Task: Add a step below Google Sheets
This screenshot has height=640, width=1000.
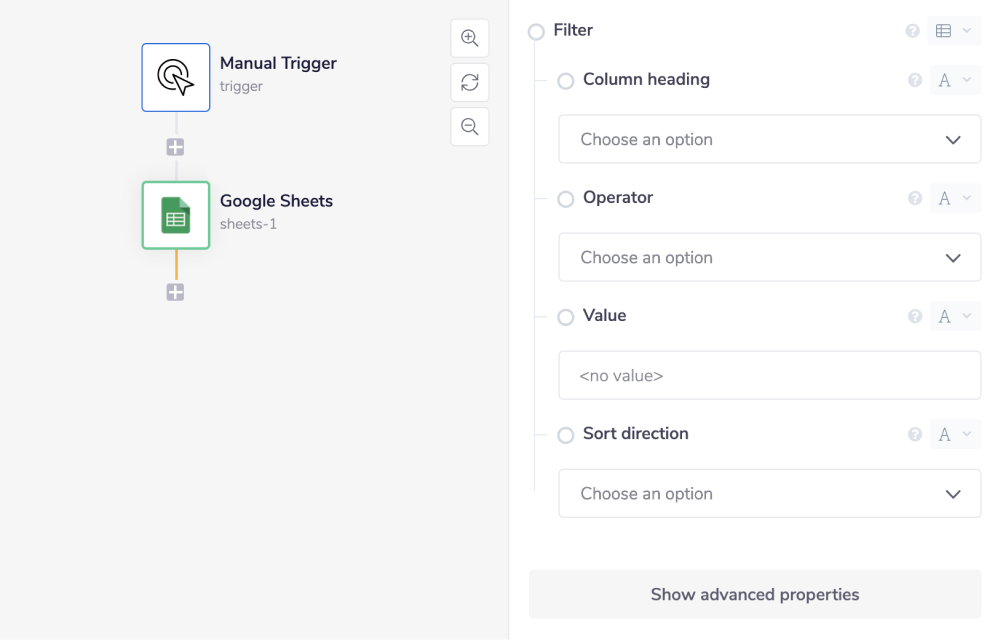Action: click(175, 292)
